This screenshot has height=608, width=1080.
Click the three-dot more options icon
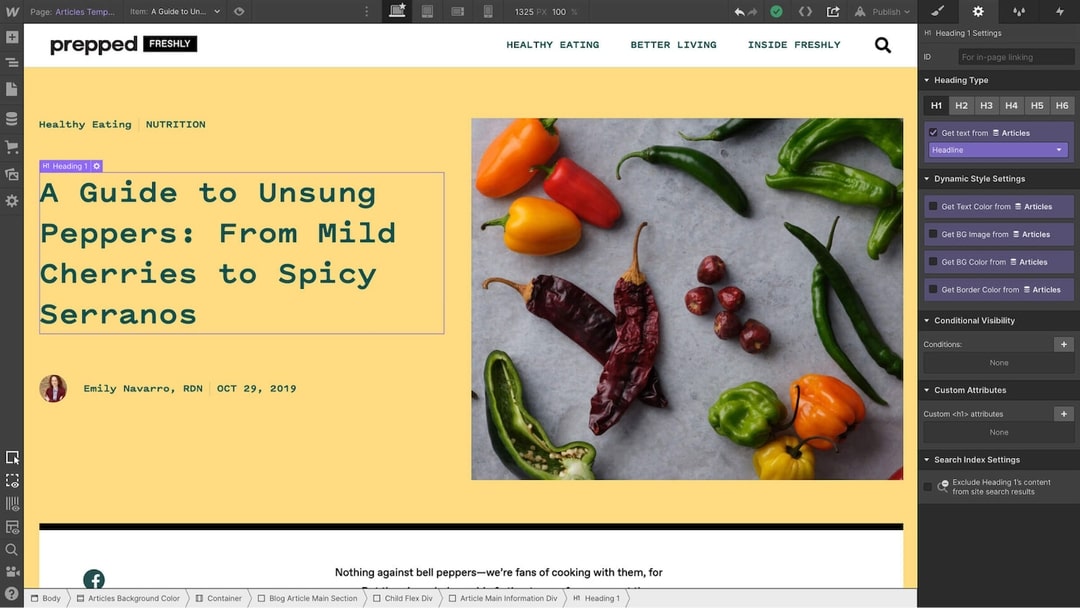click(x=366, y=12)
